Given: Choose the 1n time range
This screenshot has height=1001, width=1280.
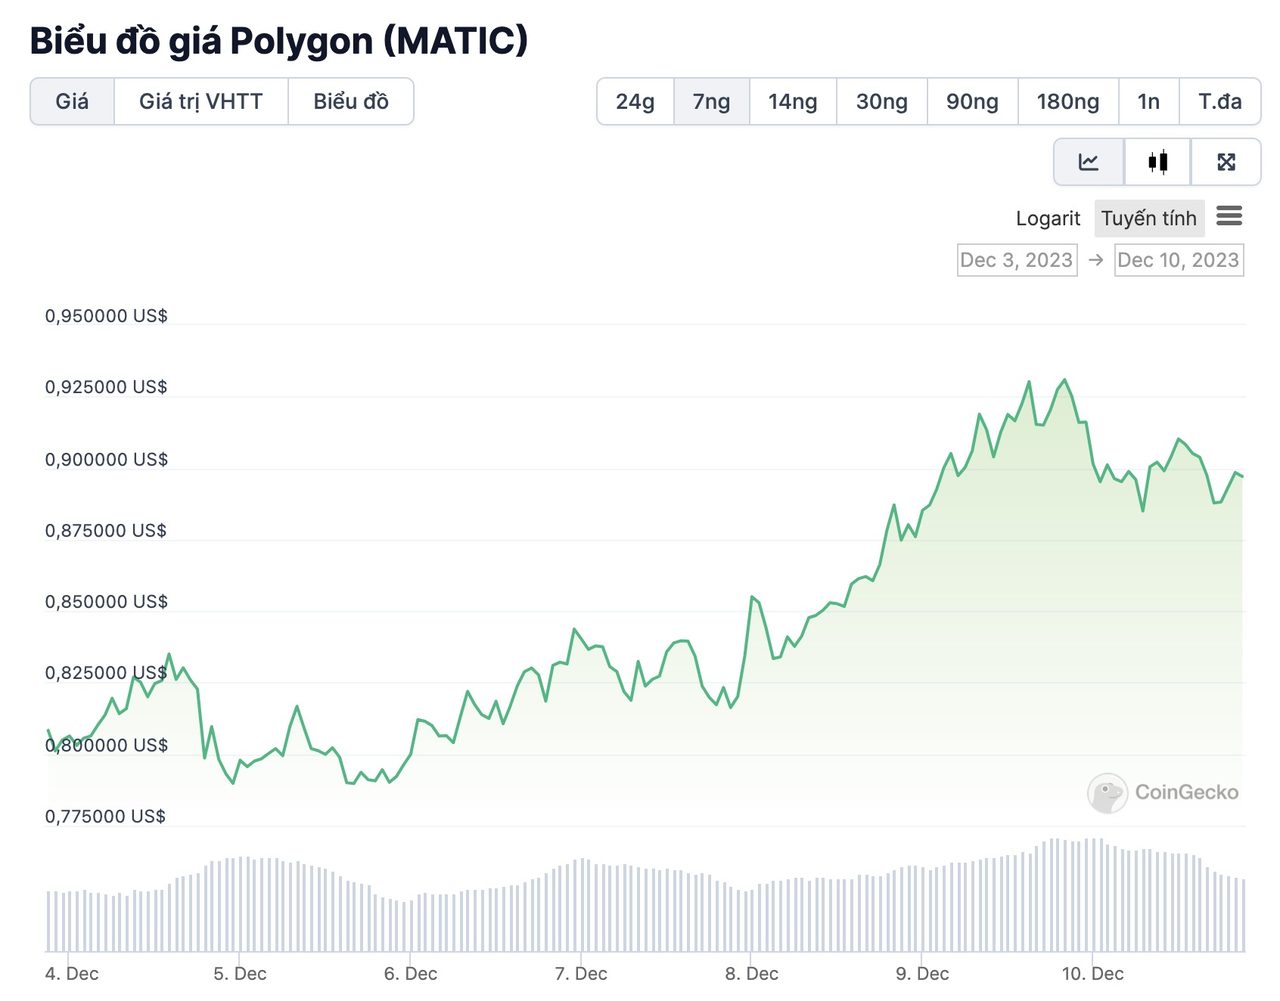Looking at the screenshot, I should (x=1149, y=101).
